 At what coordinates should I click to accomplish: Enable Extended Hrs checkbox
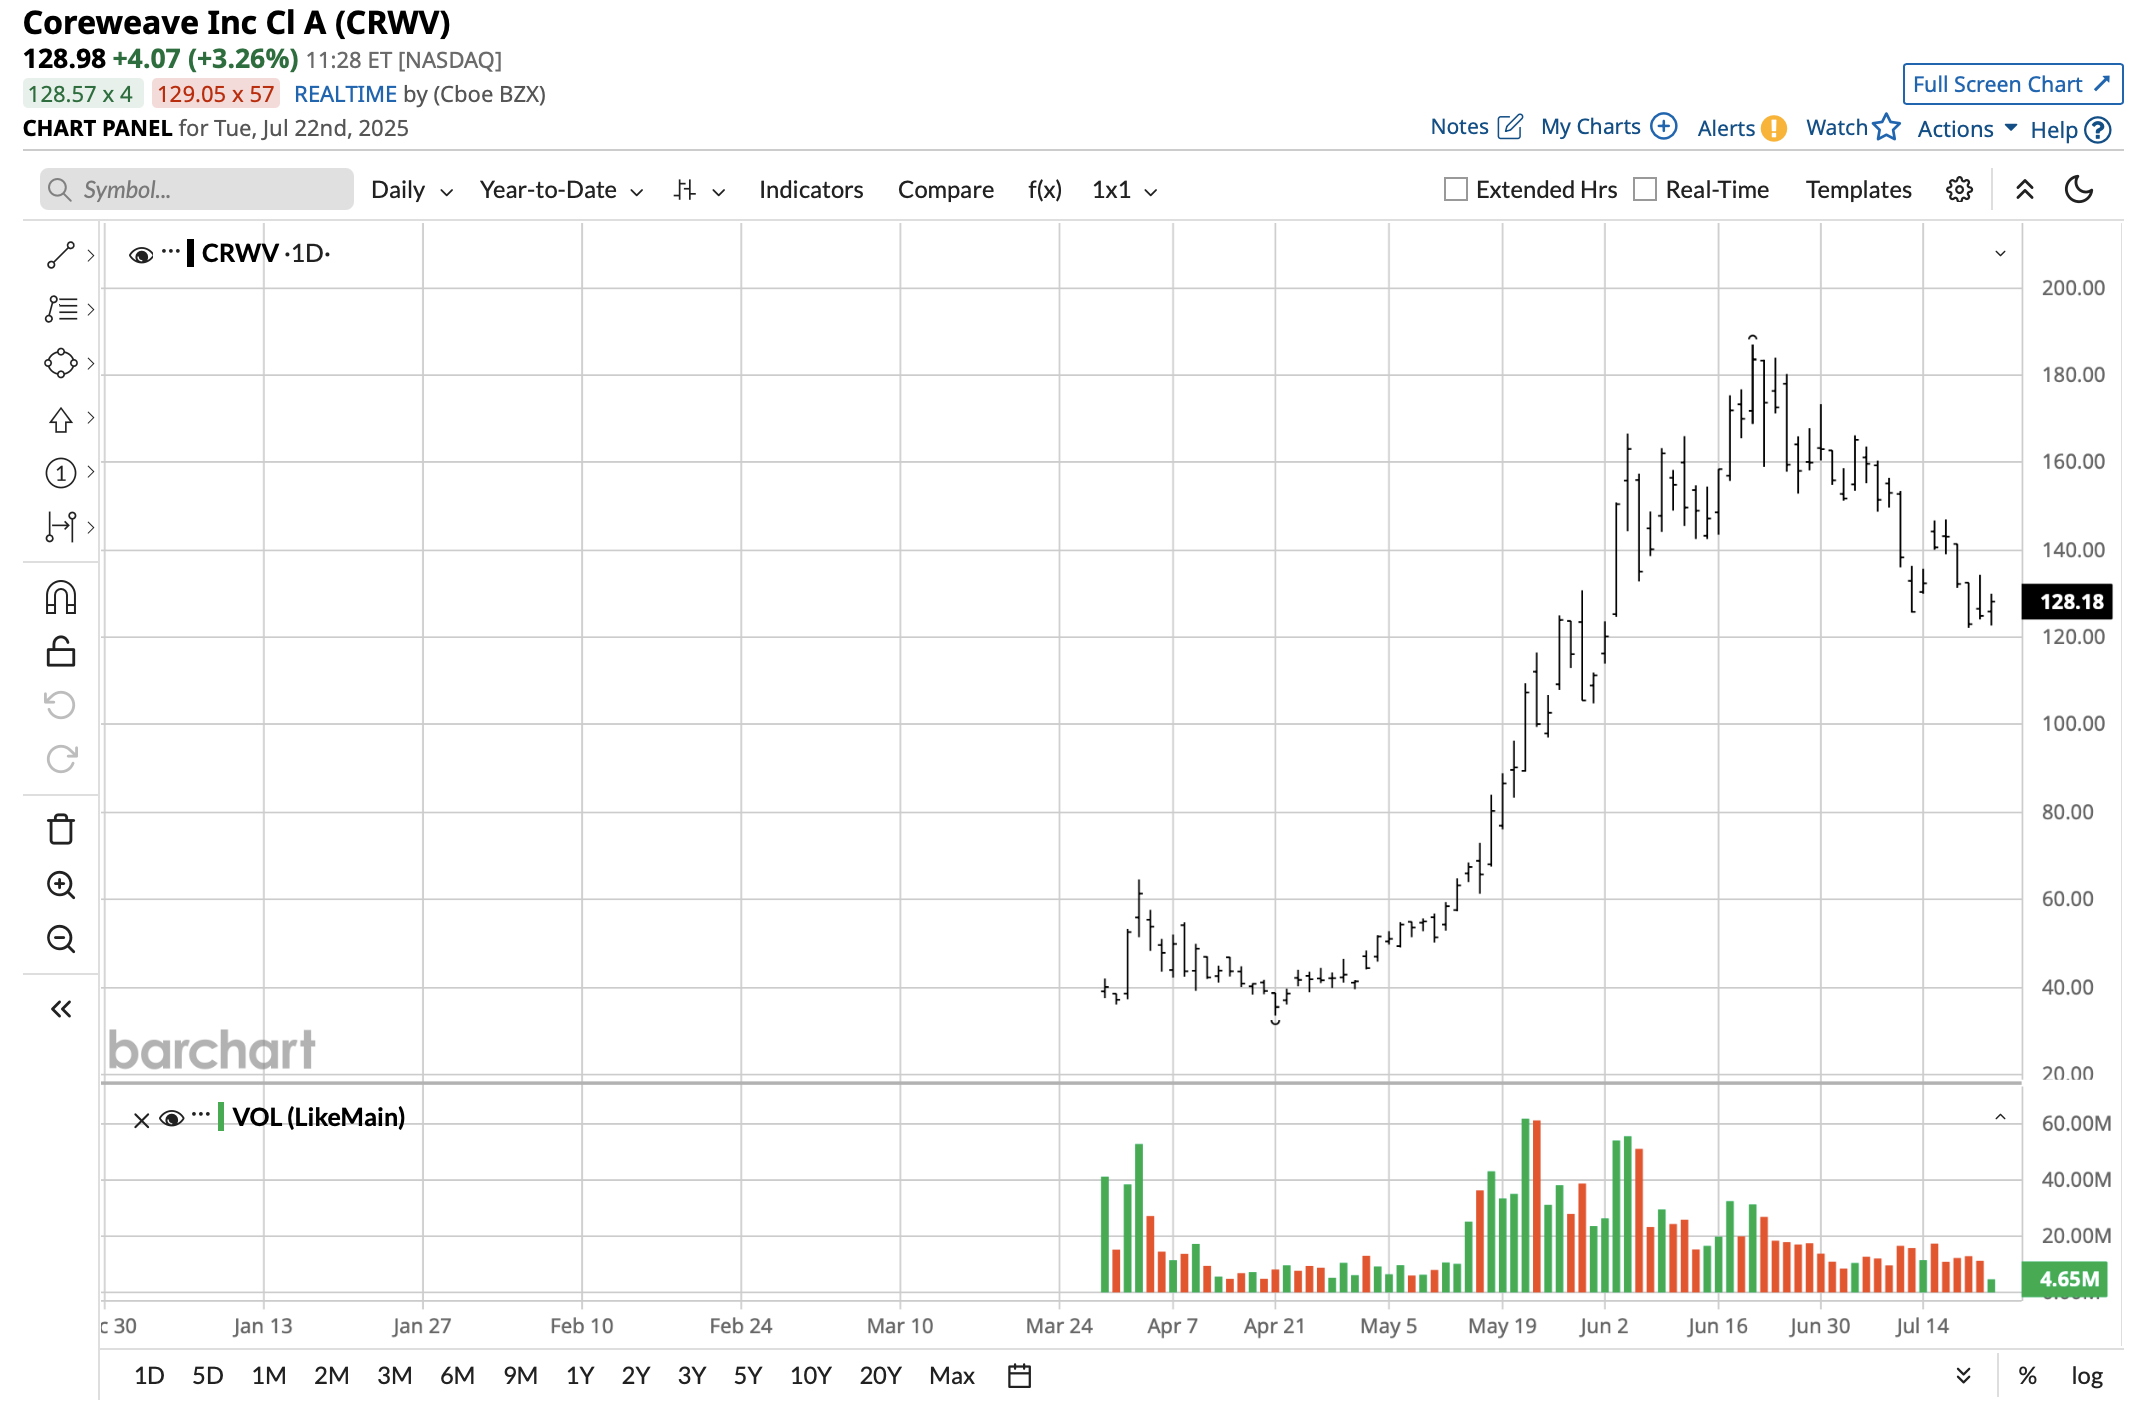pos(1456,189)
